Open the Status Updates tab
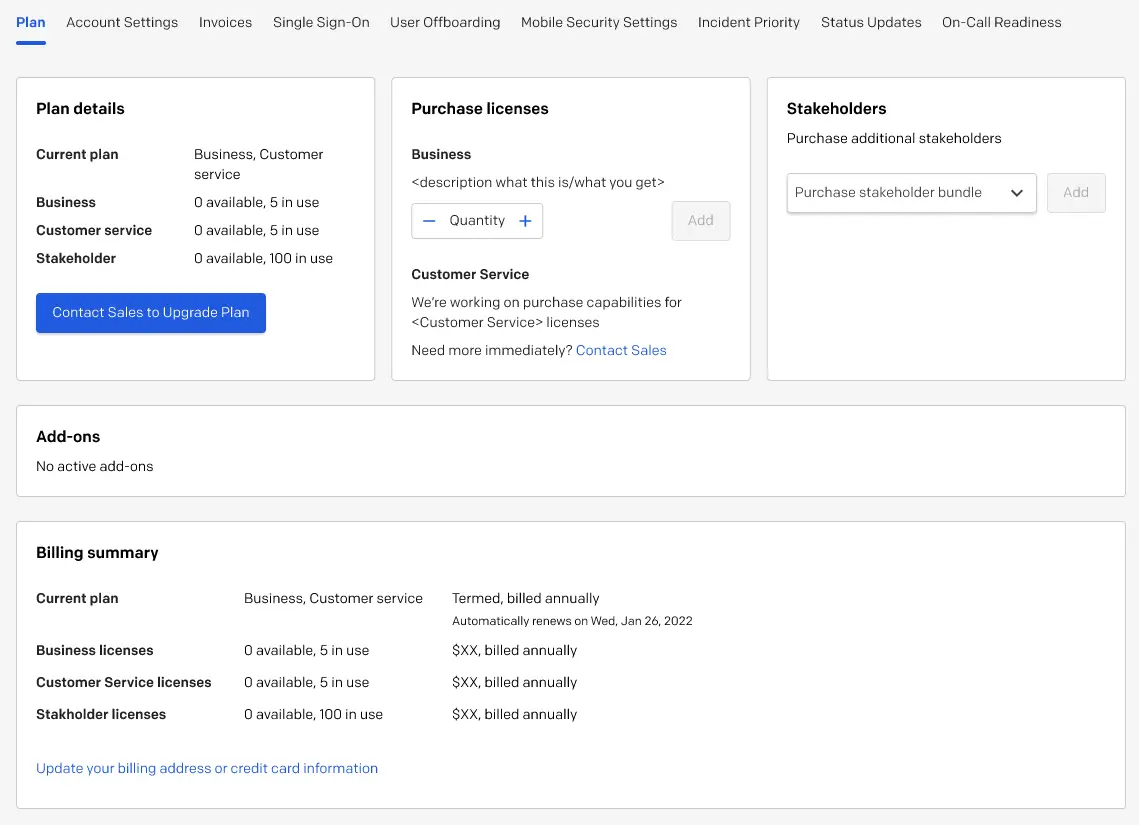1139x825 pixels. click(871, 23)
